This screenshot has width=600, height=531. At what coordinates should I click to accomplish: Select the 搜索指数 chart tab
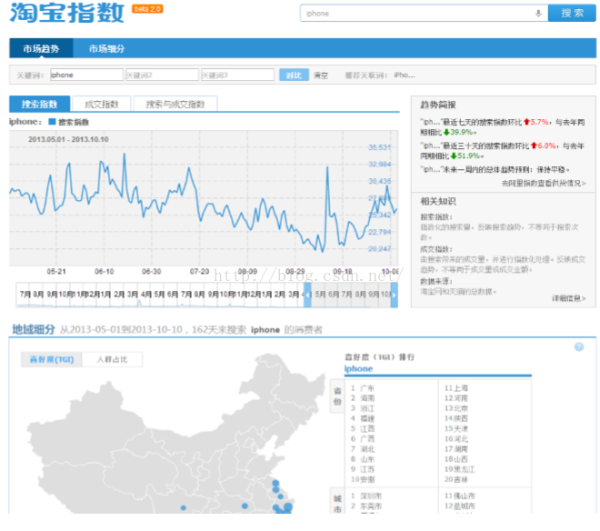(40, 104)
